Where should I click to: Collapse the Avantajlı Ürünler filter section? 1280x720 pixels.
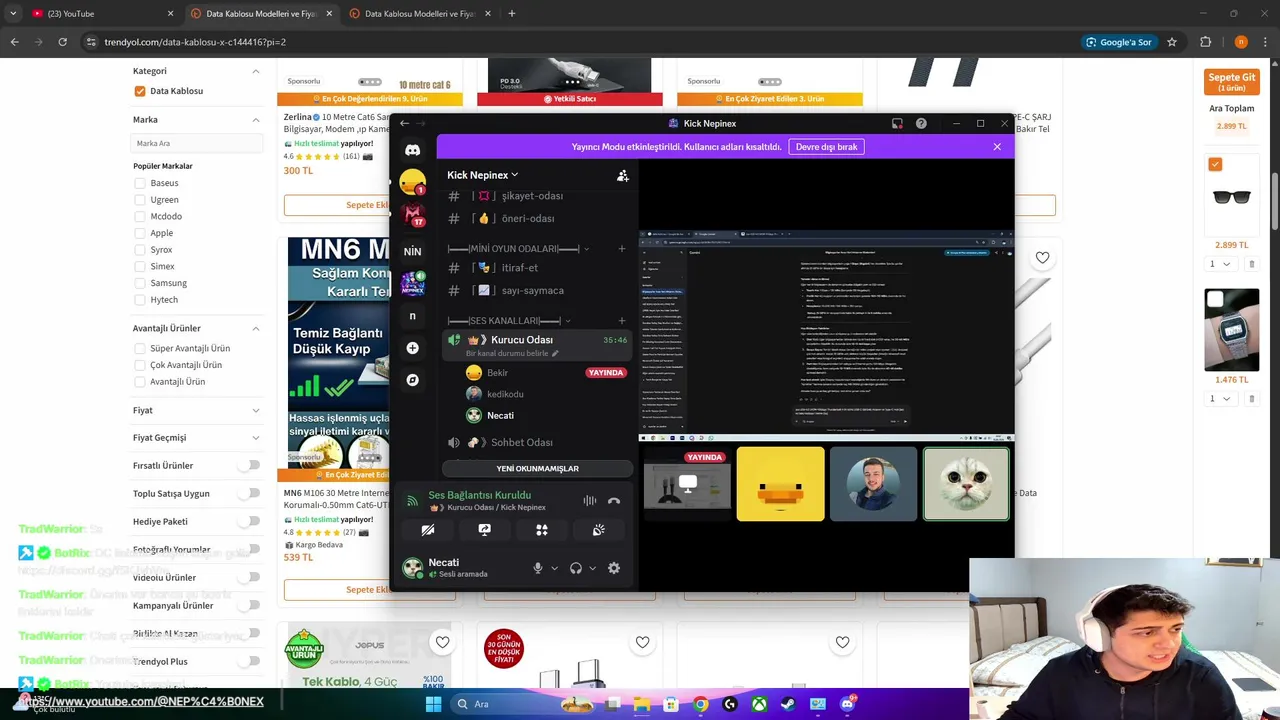pyautogui.click(x=255, y=328)
